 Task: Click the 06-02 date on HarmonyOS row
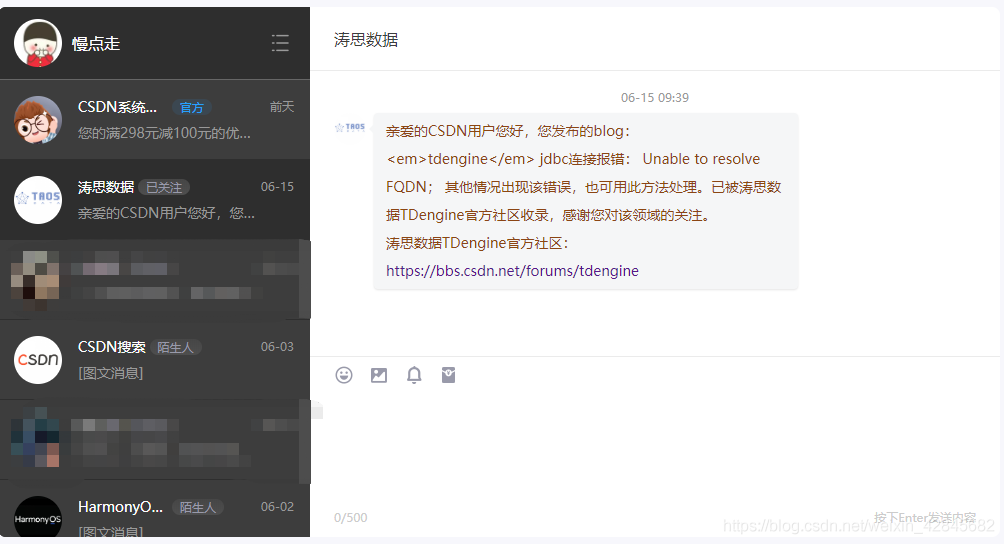pos(277,507)
